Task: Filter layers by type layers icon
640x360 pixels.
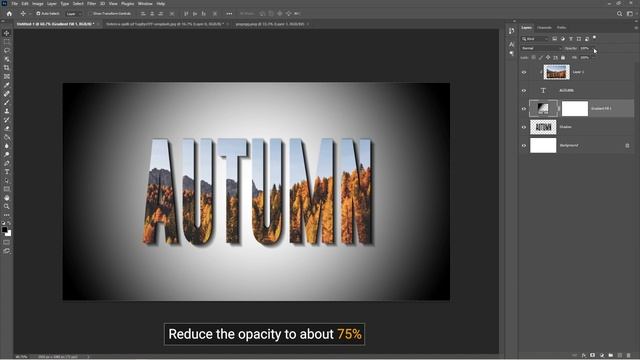Action: click(x=571, y=39)
